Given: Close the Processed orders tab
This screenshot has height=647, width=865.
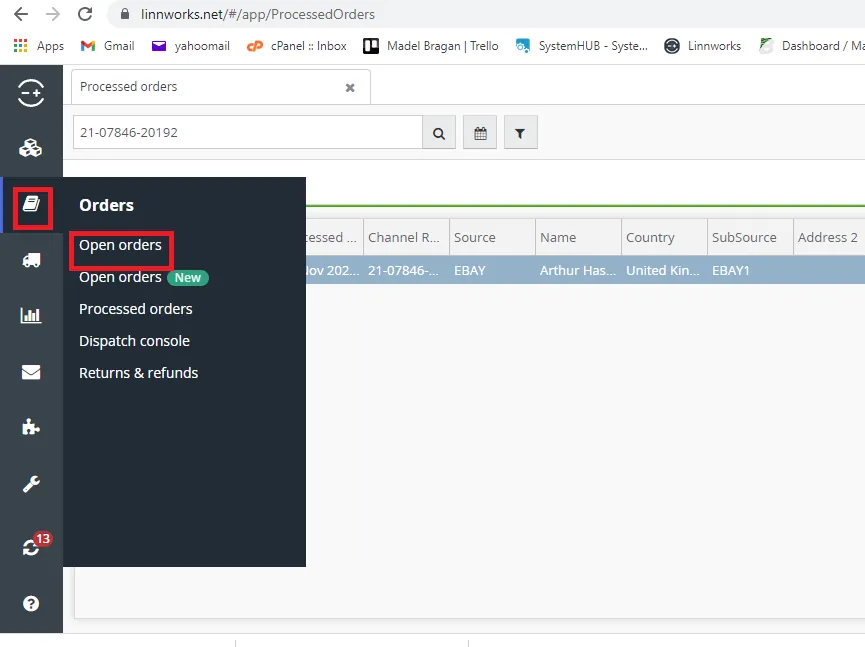Looking at the screenshot, I should [350, 88].
